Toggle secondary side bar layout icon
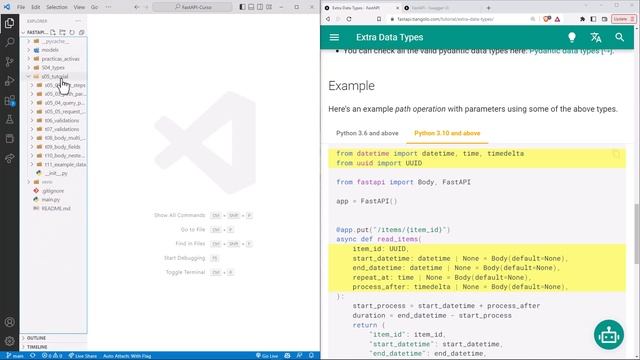 260,7
